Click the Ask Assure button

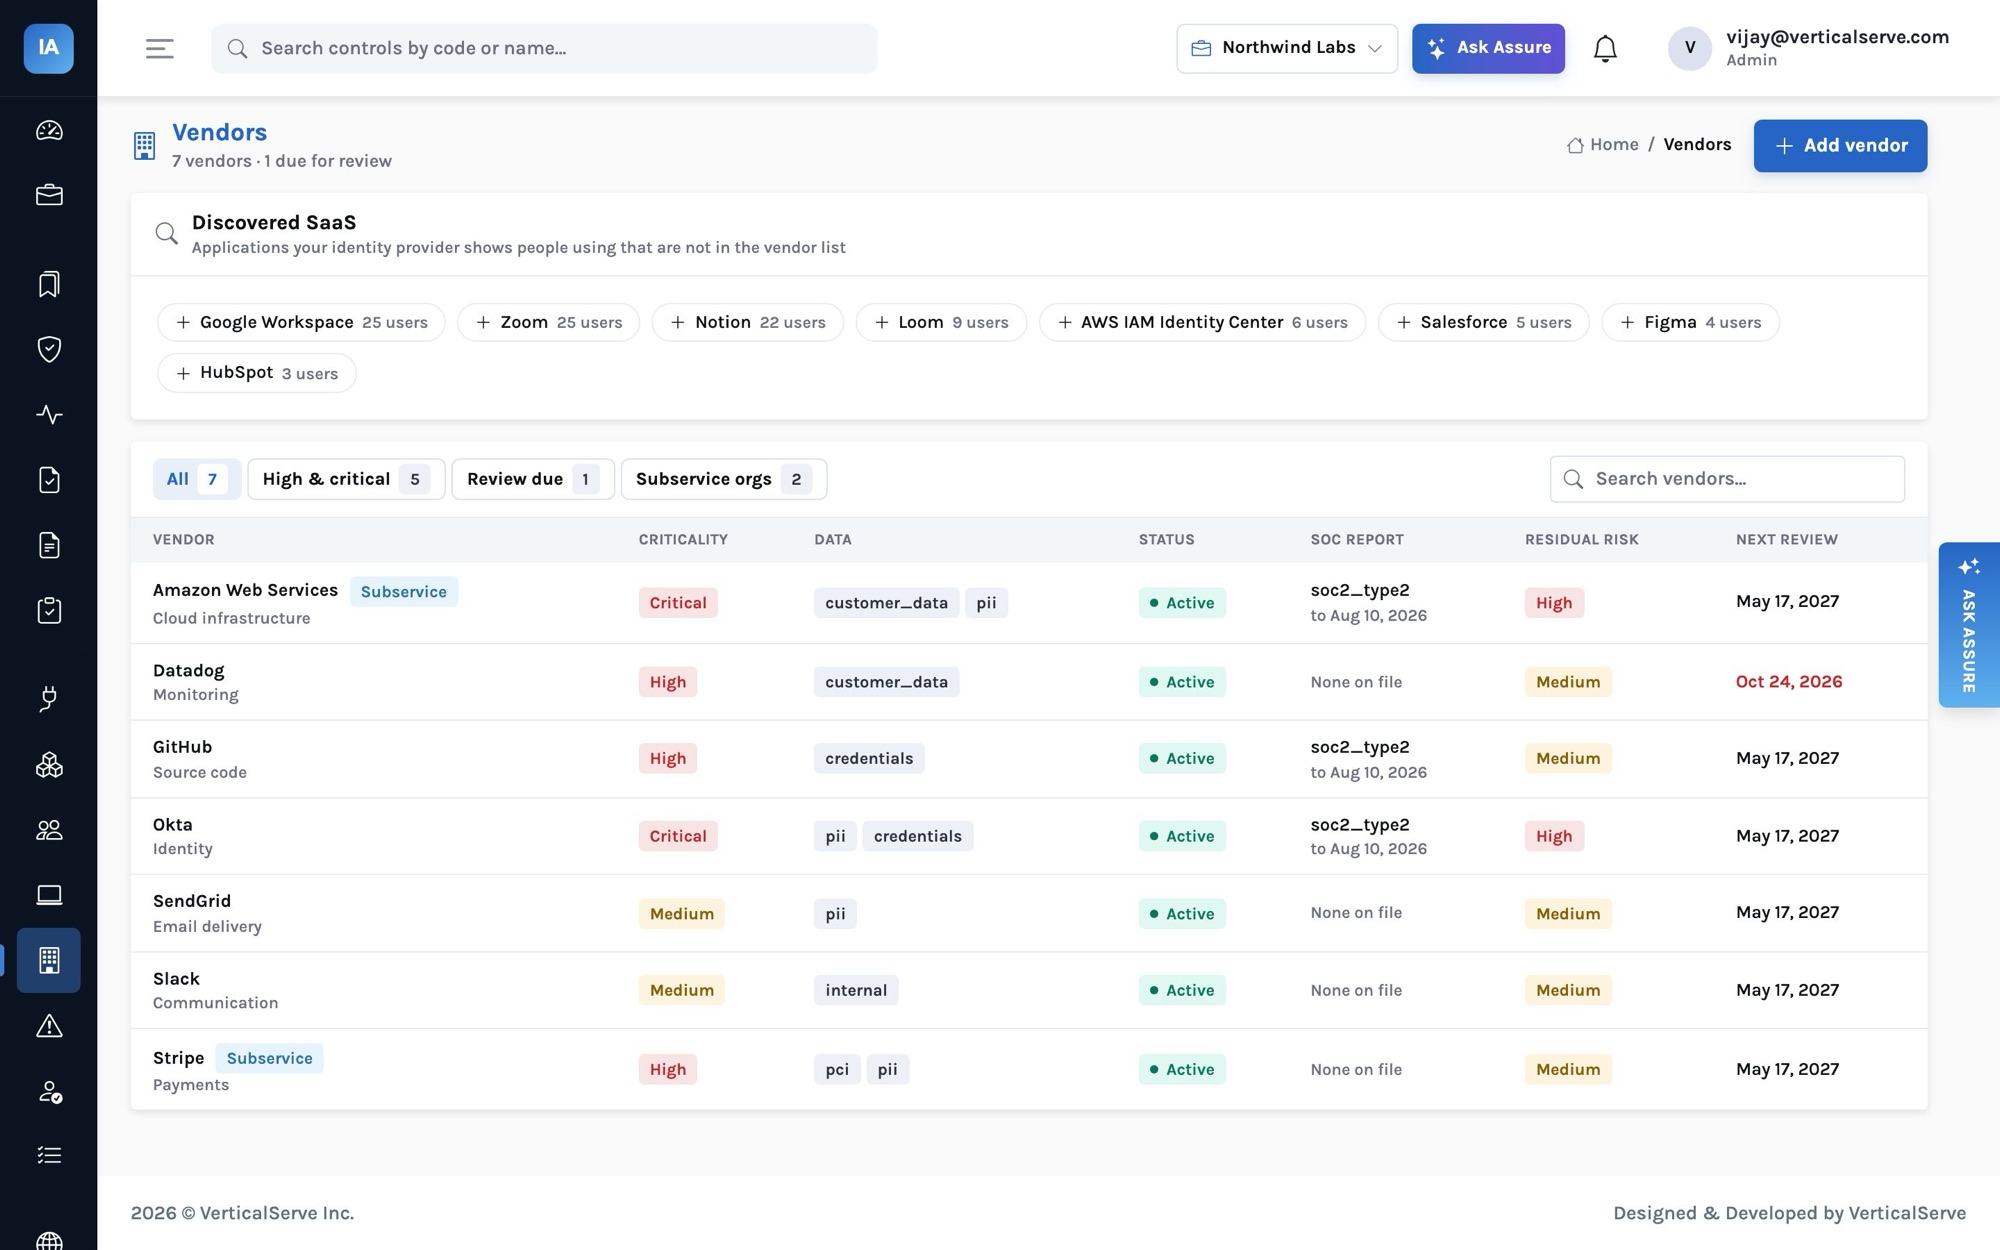1488,48
